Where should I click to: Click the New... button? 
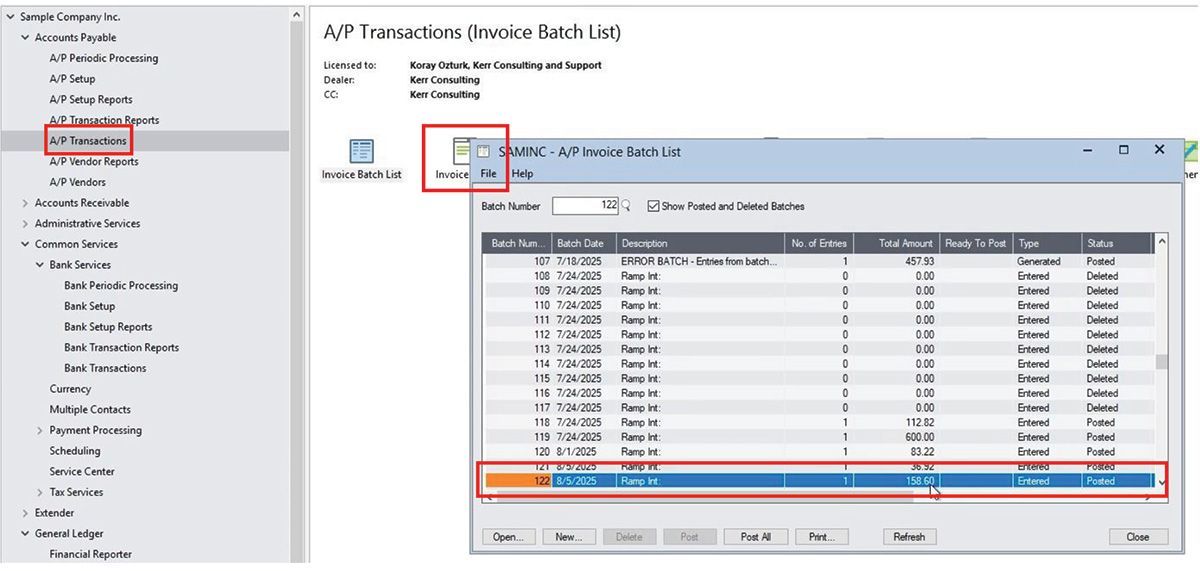tap(569, 537)
